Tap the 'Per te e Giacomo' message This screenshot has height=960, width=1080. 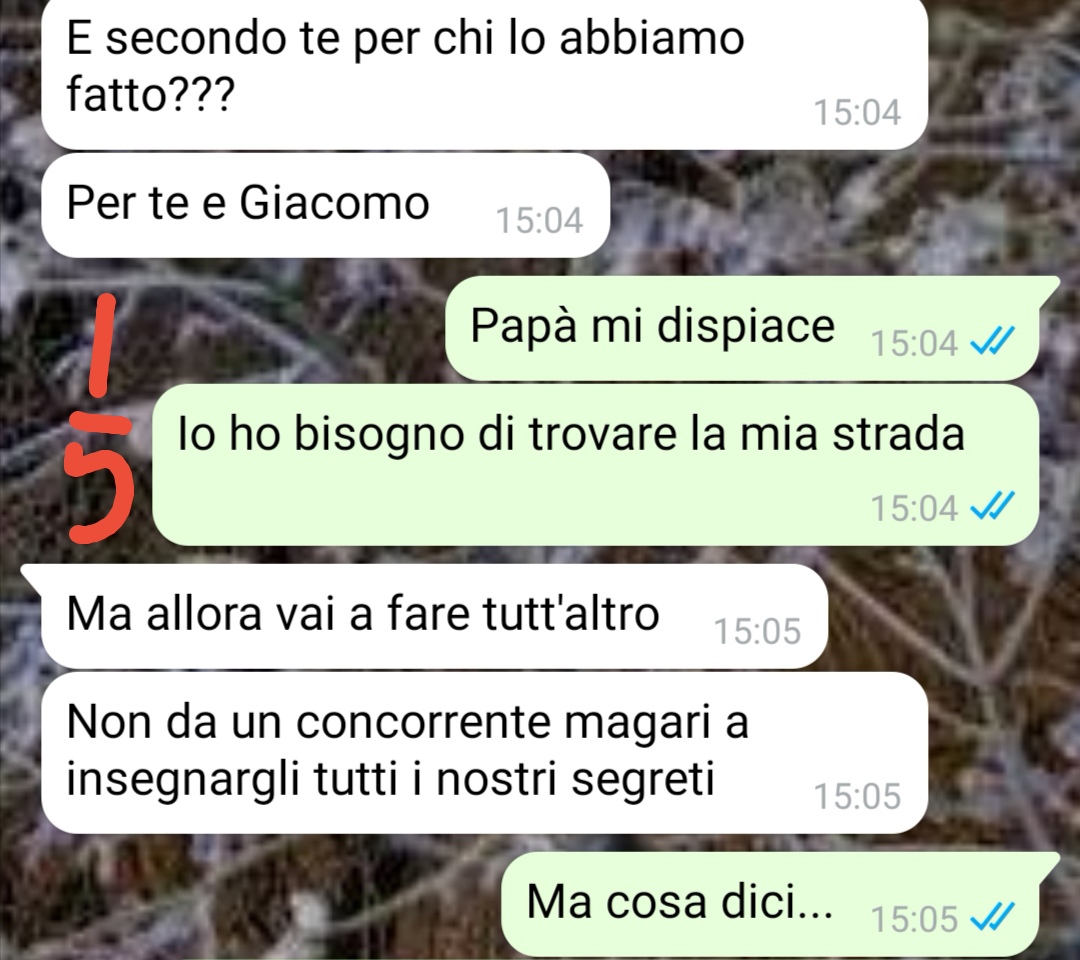(325, 205)
